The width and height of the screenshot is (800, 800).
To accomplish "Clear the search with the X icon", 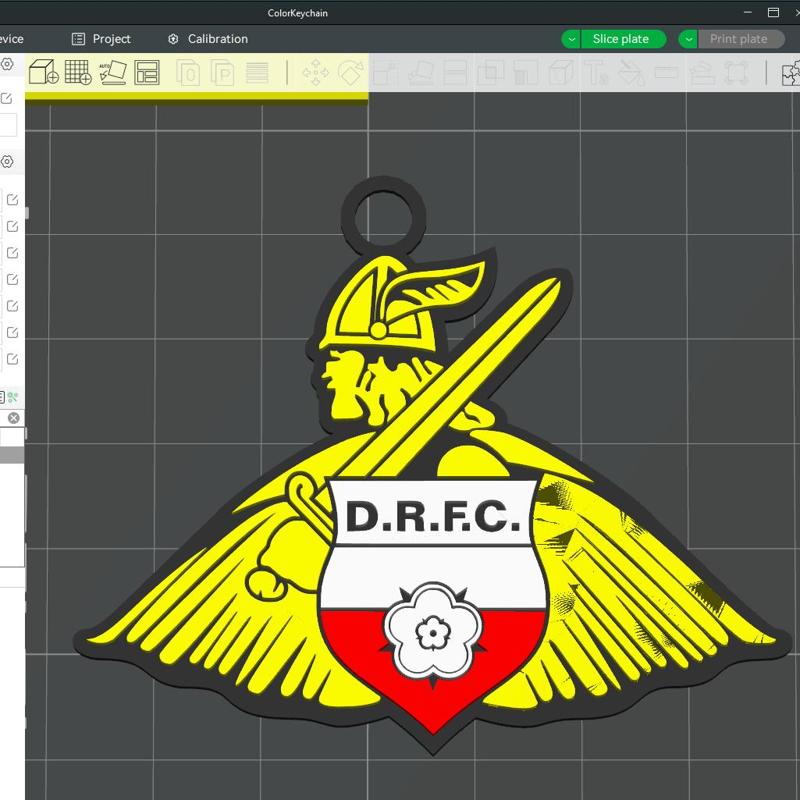I will coord(14,418).
